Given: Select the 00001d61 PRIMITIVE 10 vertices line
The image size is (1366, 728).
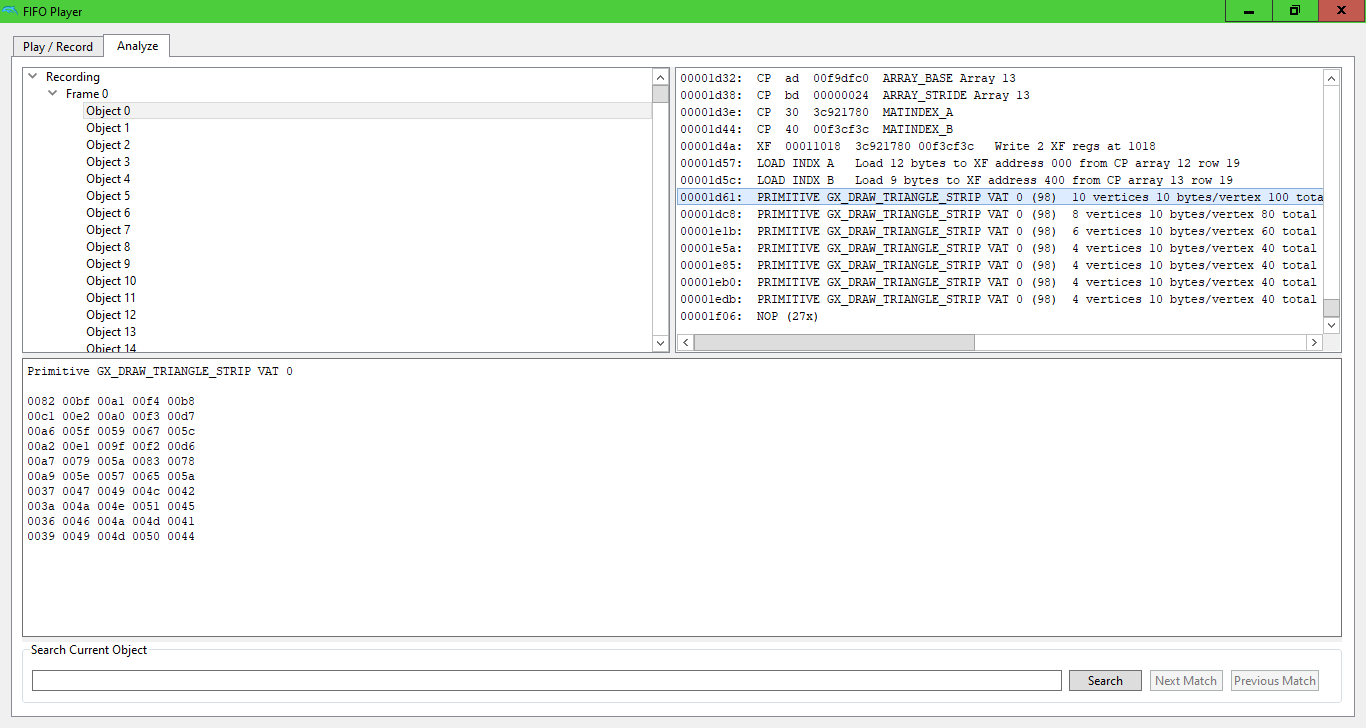Looking at the screenshot, I should (x=999, y=197).
